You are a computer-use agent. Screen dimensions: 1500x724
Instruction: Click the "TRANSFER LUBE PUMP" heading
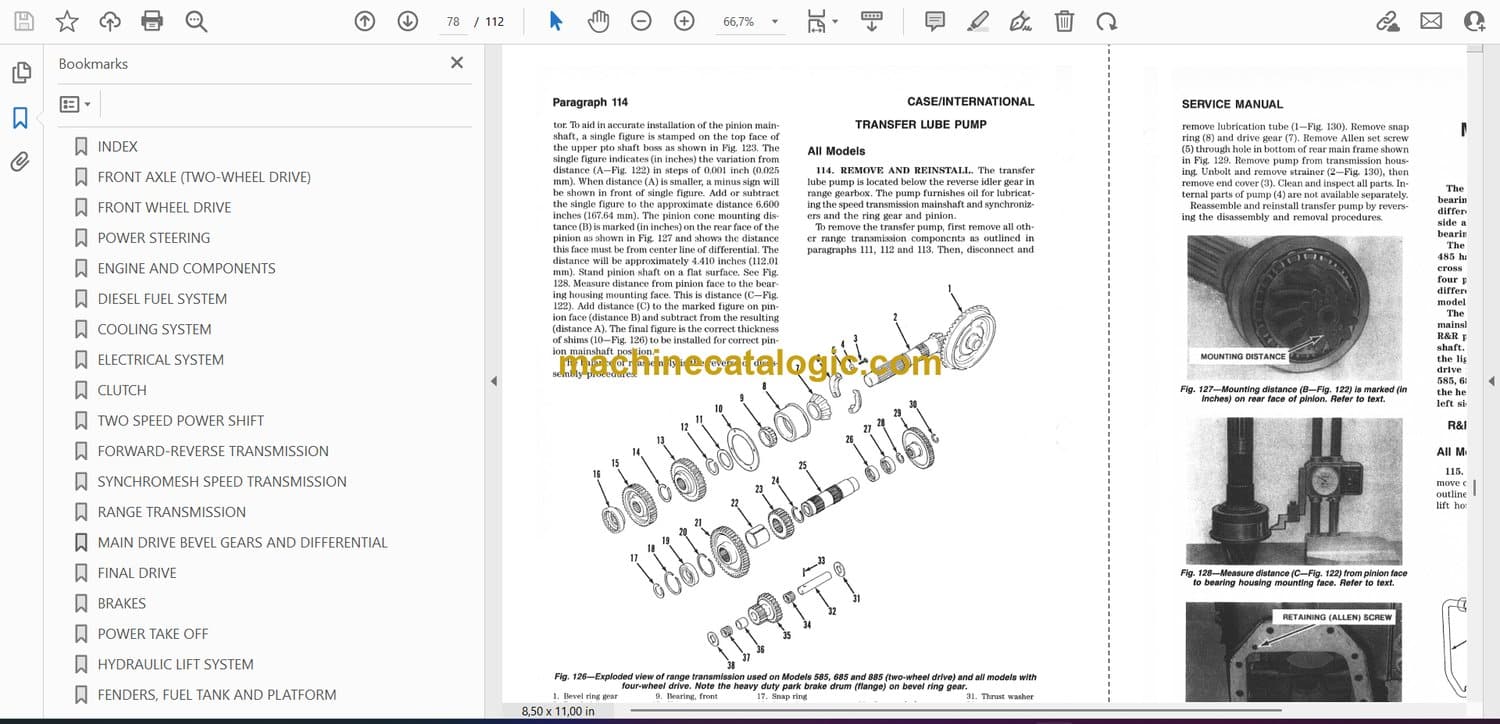[920, 125]
